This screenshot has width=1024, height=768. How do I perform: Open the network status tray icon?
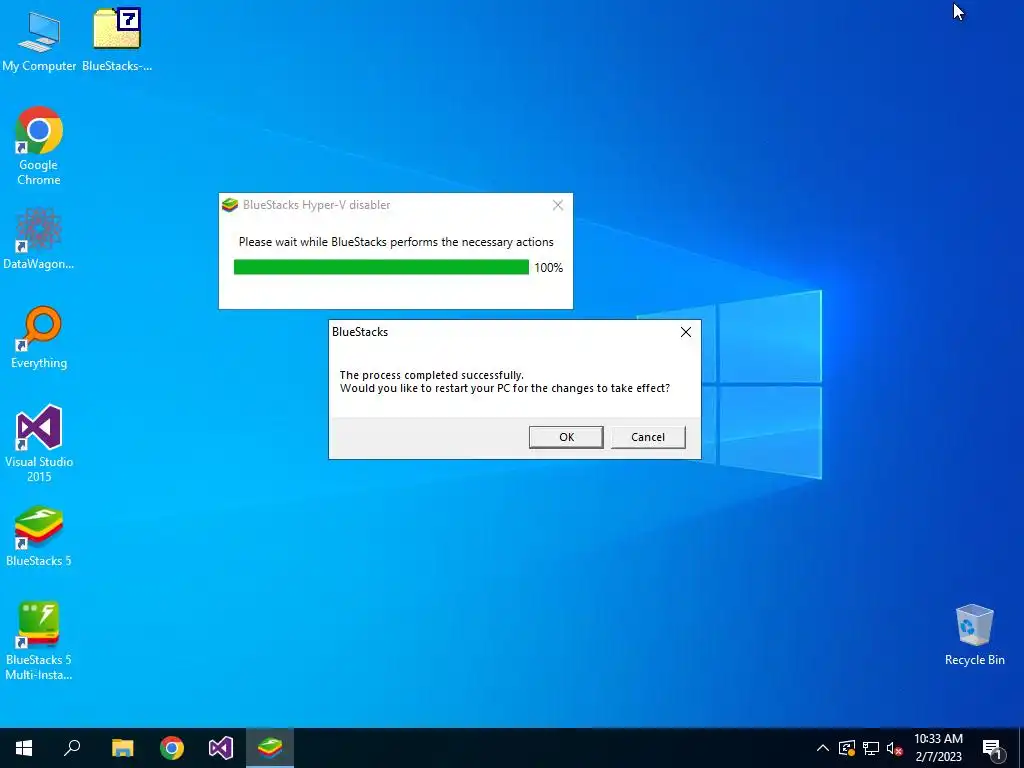[x=871, y=748]
